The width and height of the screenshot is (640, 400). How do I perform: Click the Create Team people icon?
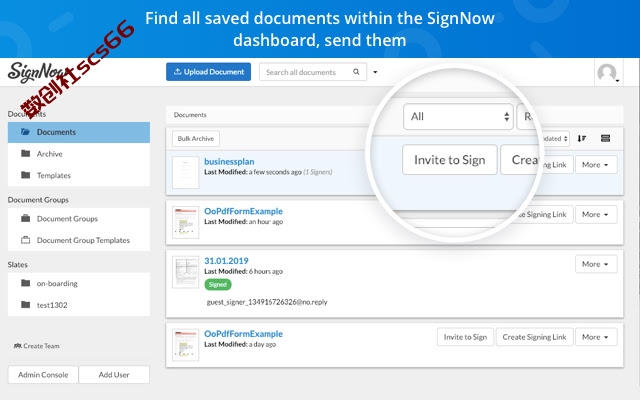coord(18,346)
